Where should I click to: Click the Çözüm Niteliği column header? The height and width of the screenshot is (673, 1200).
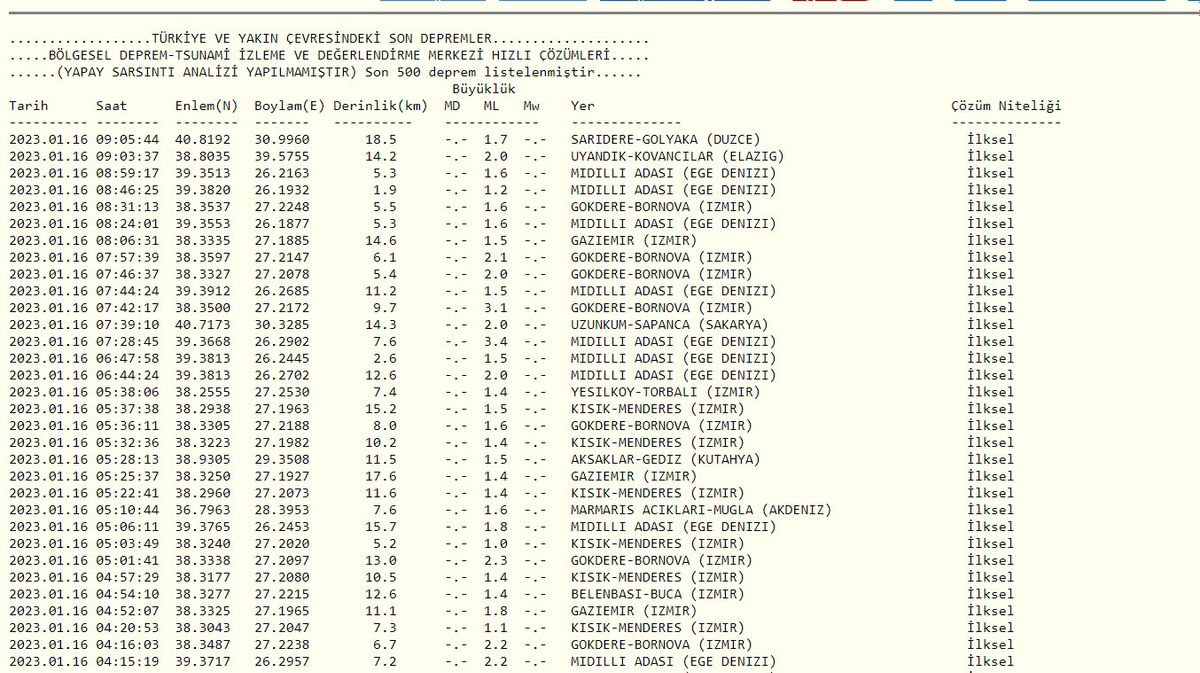point(1006,106)
